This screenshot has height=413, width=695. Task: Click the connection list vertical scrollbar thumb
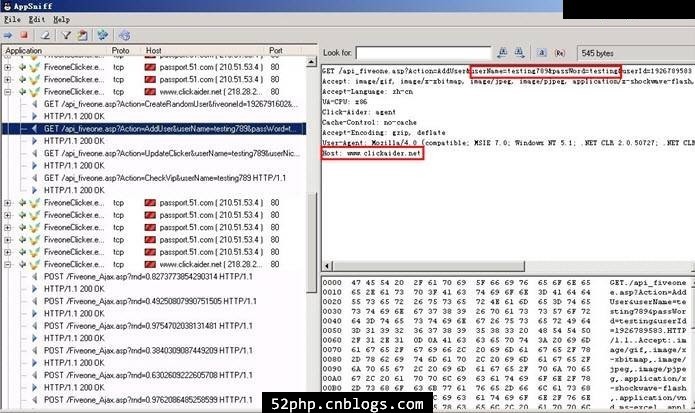point(312,242)
